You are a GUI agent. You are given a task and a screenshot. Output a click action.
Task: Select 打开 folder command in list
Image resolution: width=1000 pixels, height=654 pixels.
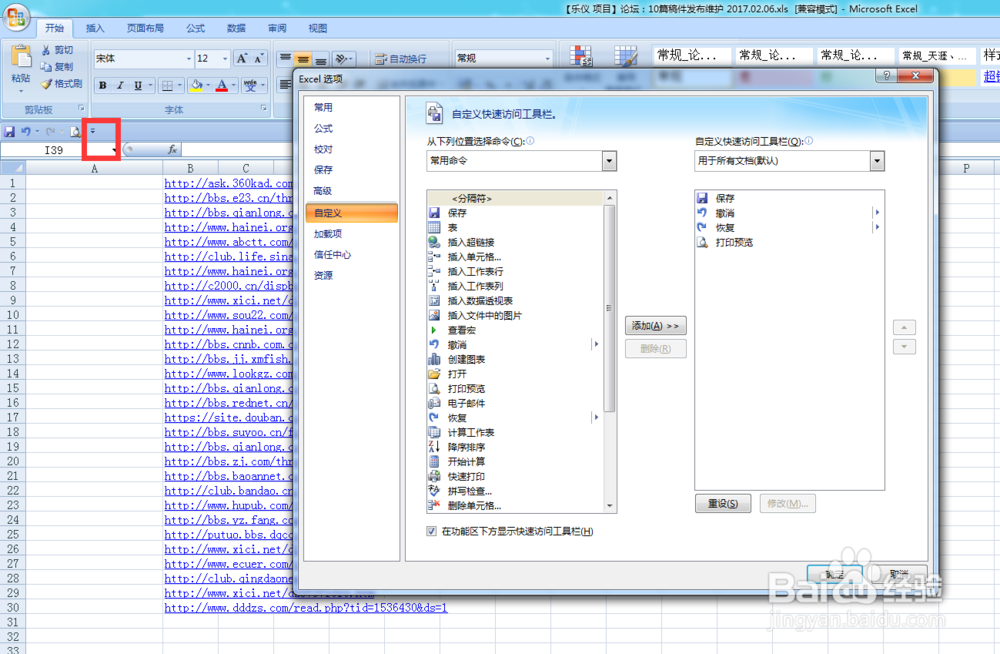point(515,374)
